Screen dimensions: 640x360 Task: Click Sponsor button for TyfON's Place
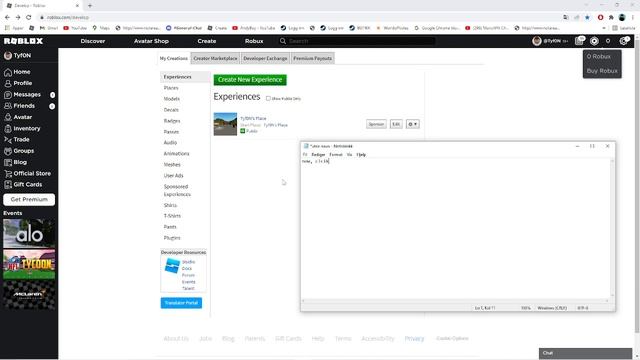376,124
